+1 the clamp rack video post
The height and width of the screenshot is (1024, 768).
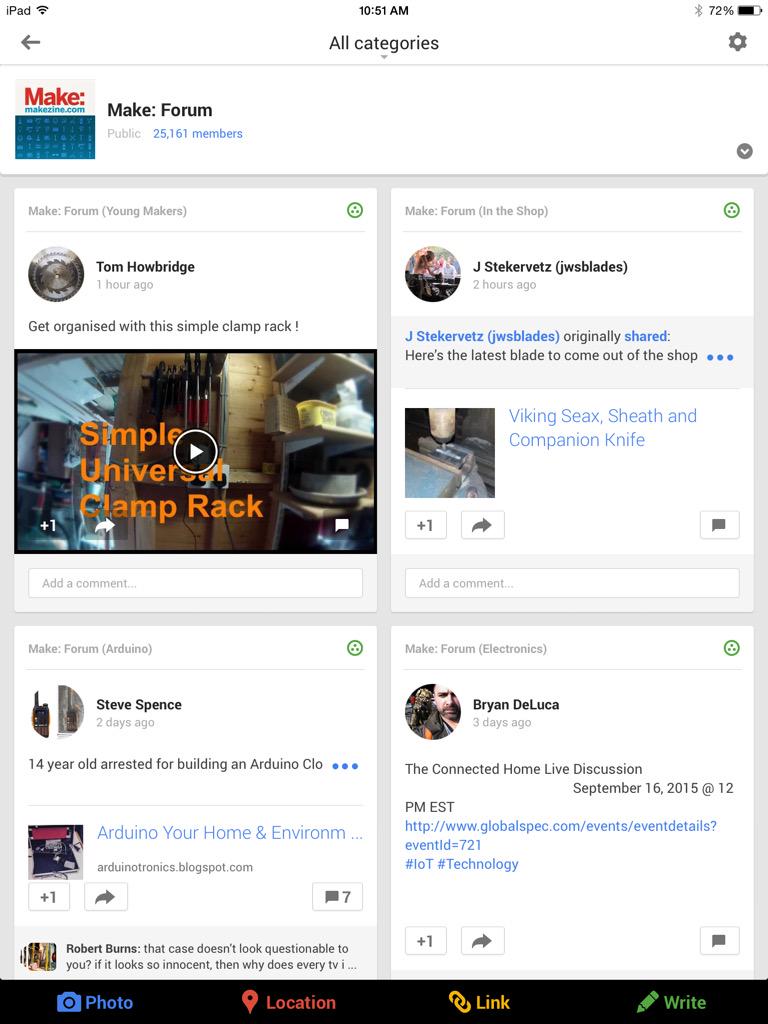[48, 526]
